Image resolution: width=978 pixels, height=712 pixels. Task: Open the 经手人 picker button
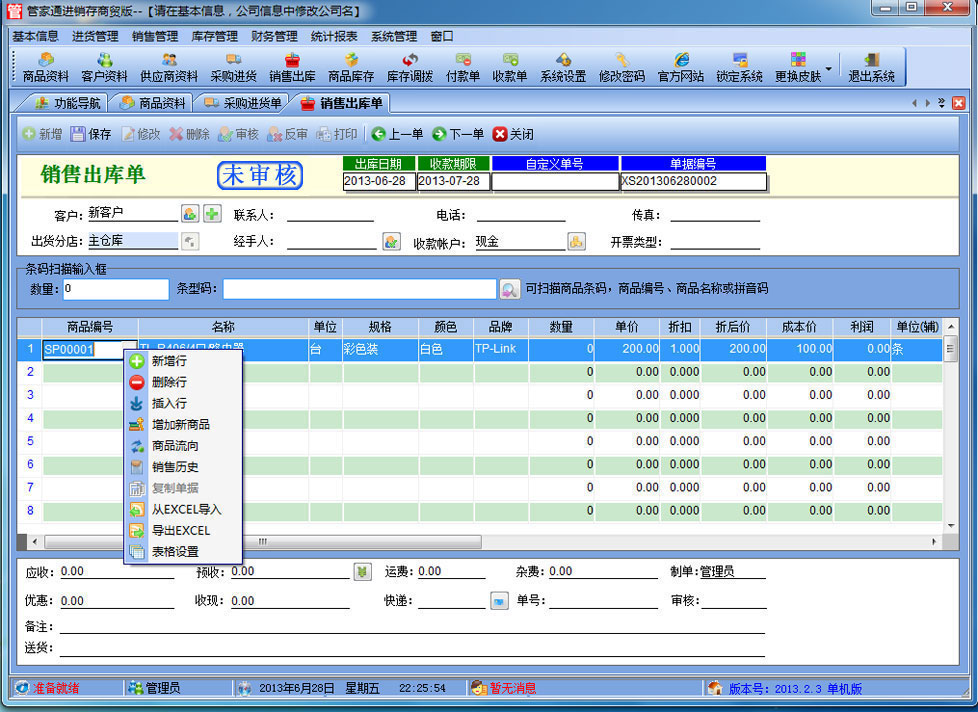pos(391,241)
